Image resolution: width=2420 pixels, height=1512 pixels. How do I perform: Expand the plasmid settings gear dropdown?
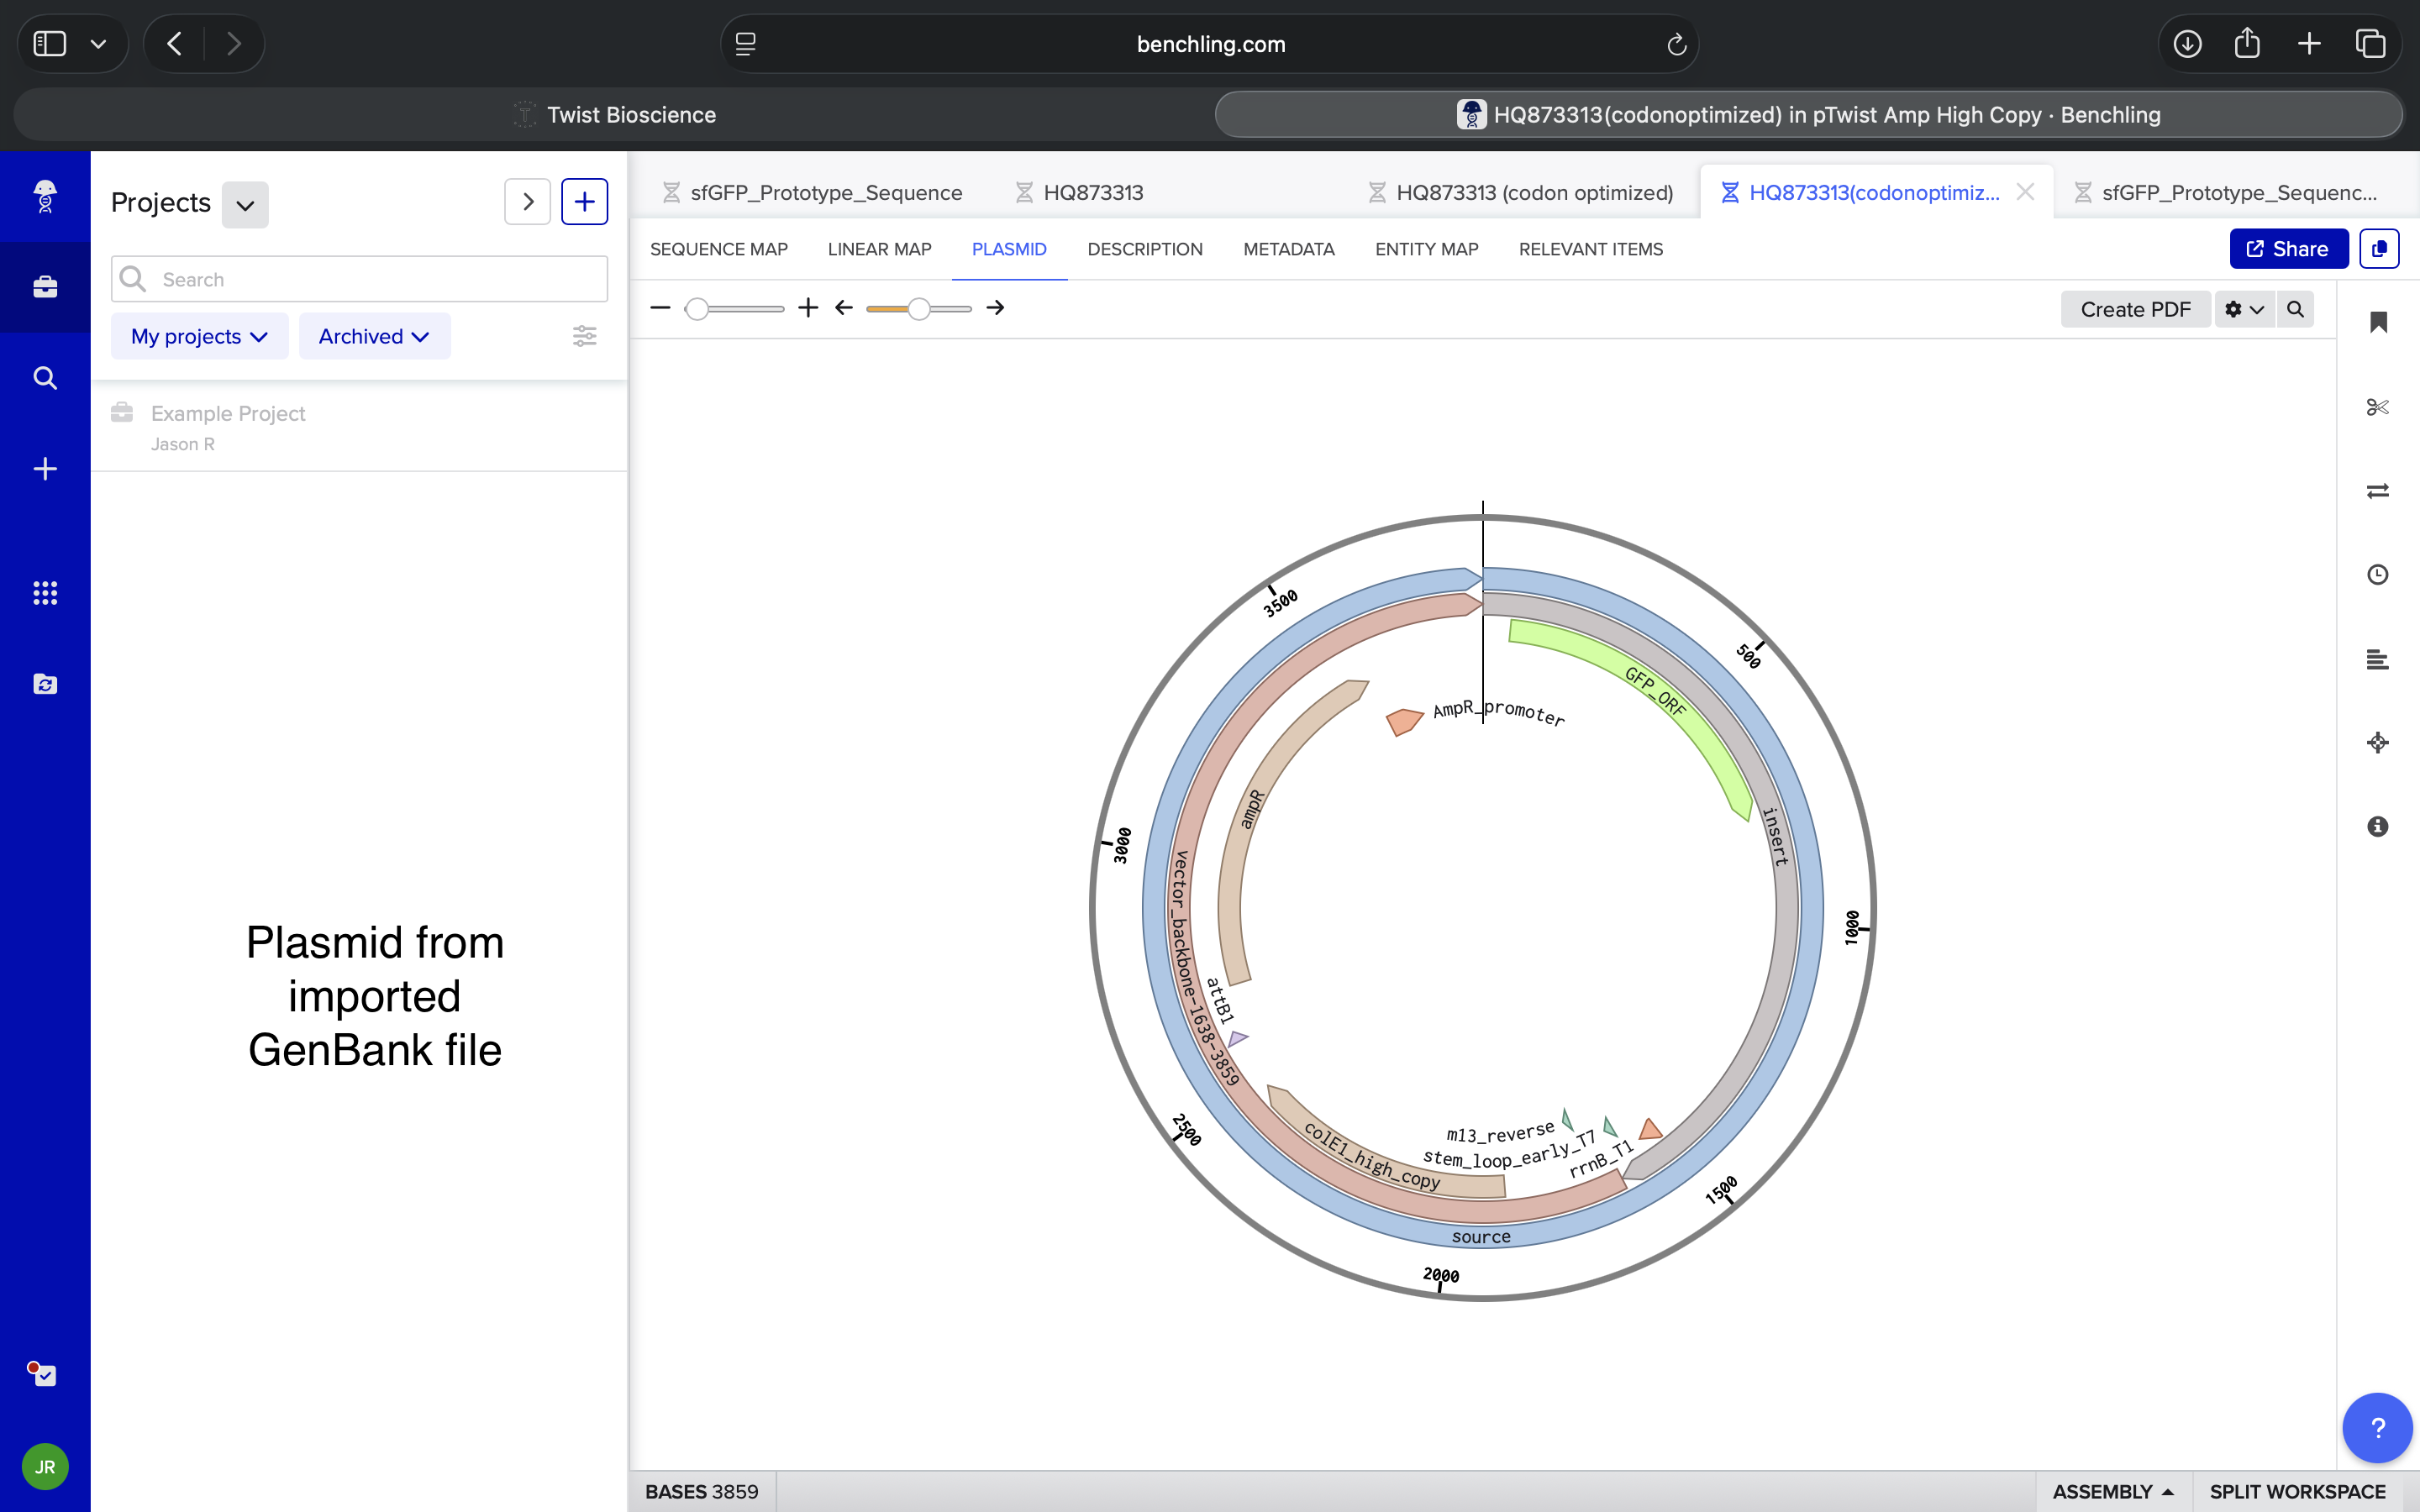2243,309
